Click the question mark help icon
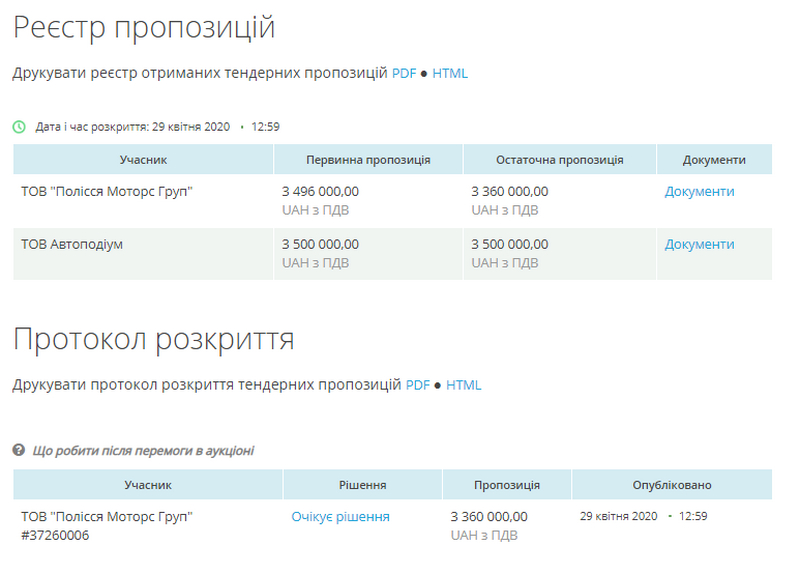The image size is (800, 569). (19, 451)
